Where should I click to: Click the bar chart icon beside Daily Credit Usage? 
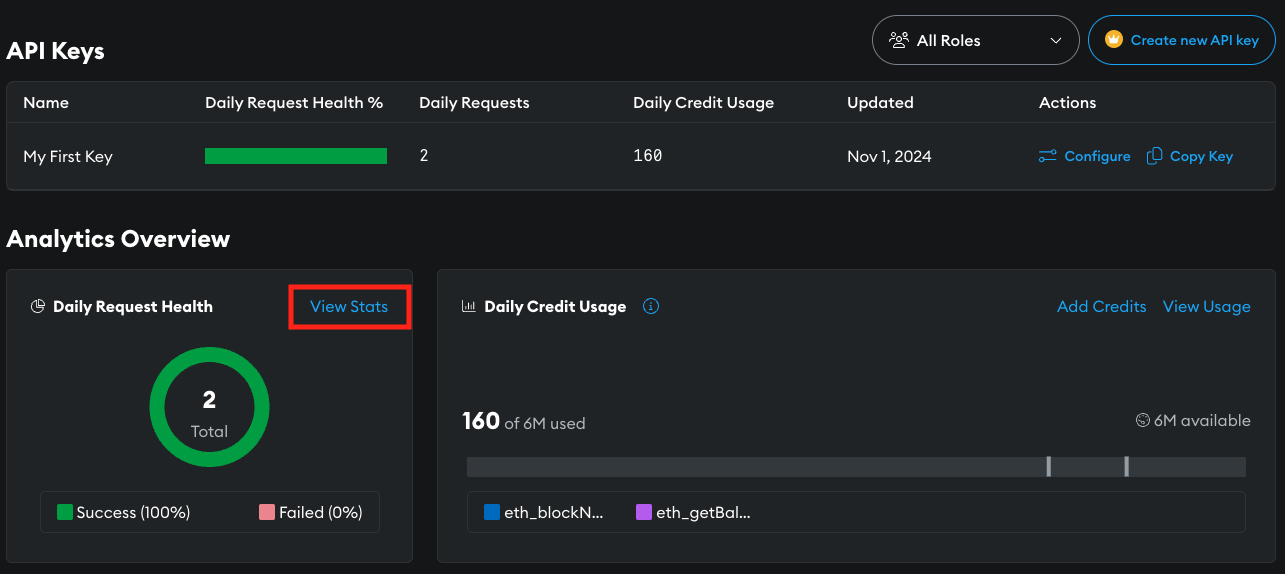coord(468,307)
